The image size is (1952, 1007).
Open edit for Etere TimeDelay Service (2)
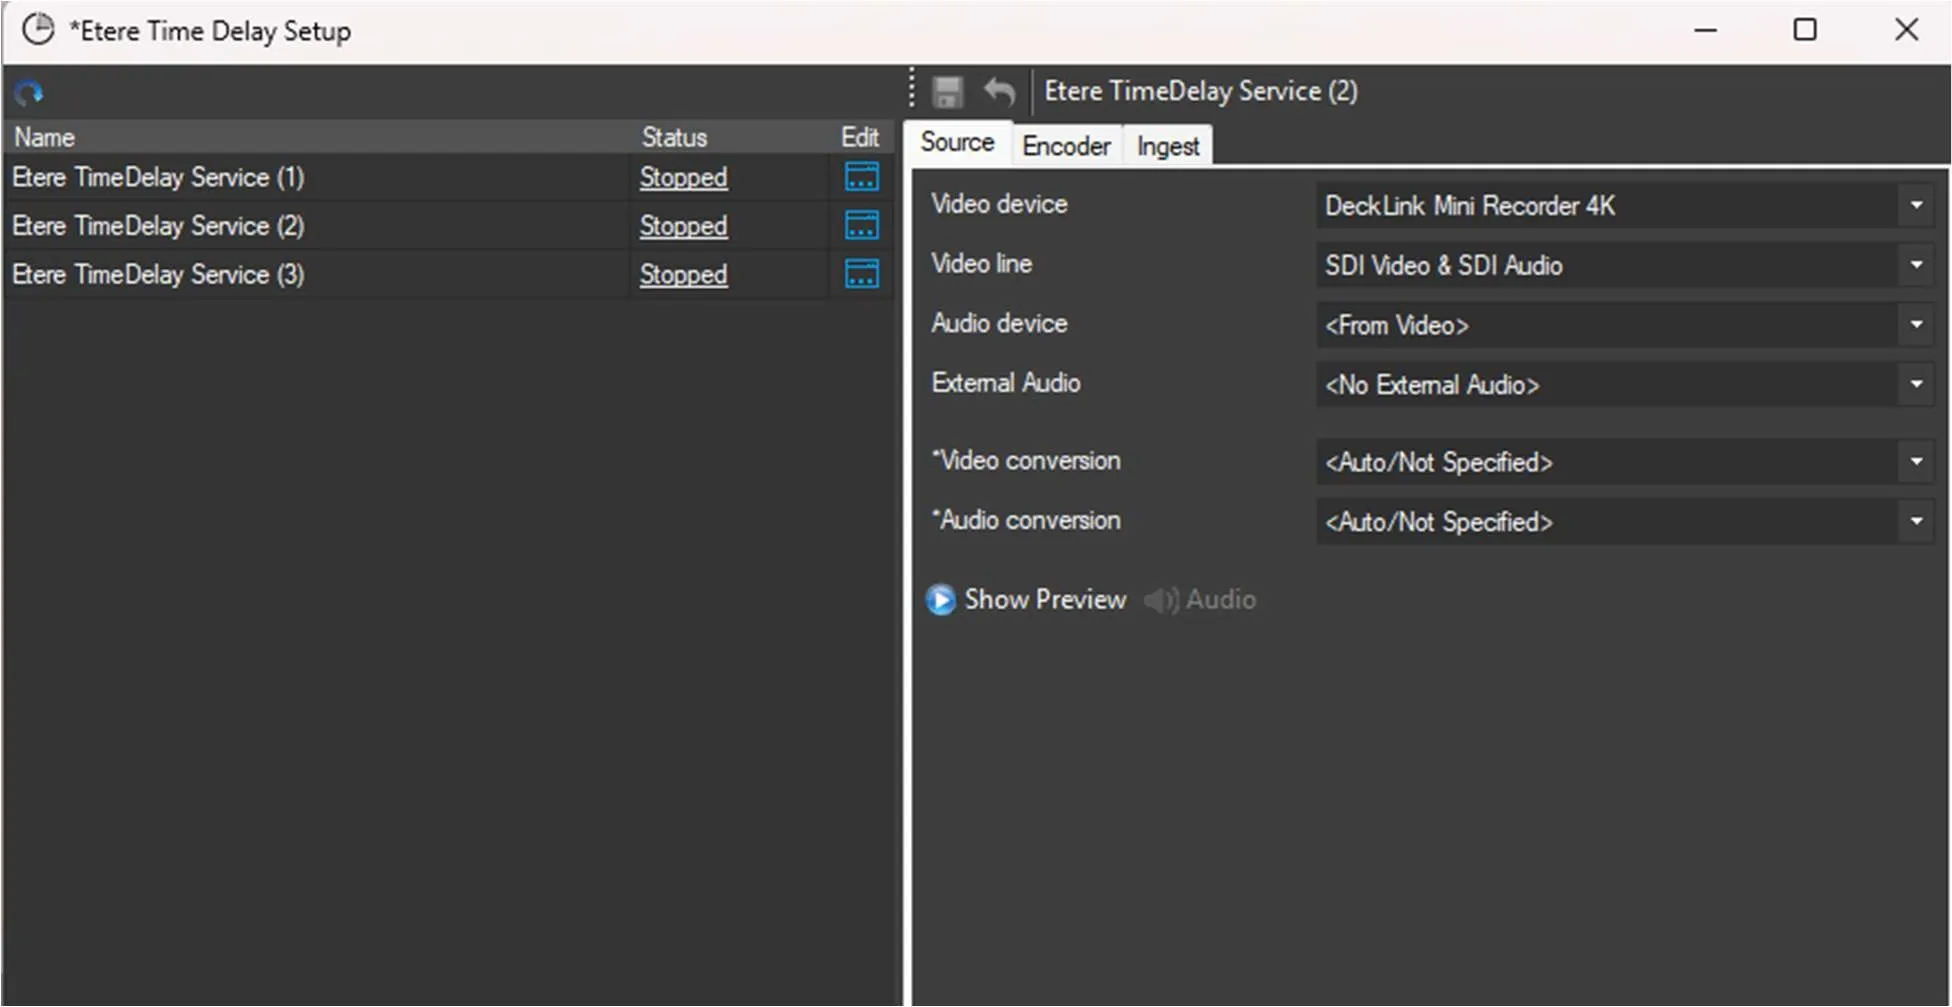(x=861, y=226)
